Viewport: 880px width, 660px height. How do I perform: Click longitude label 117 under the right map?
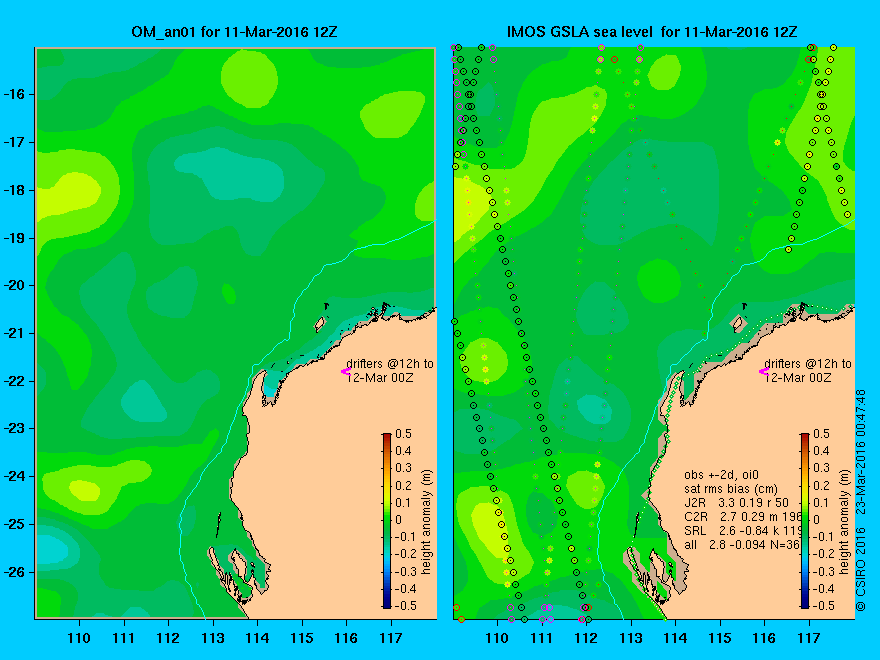pos(809,638)
